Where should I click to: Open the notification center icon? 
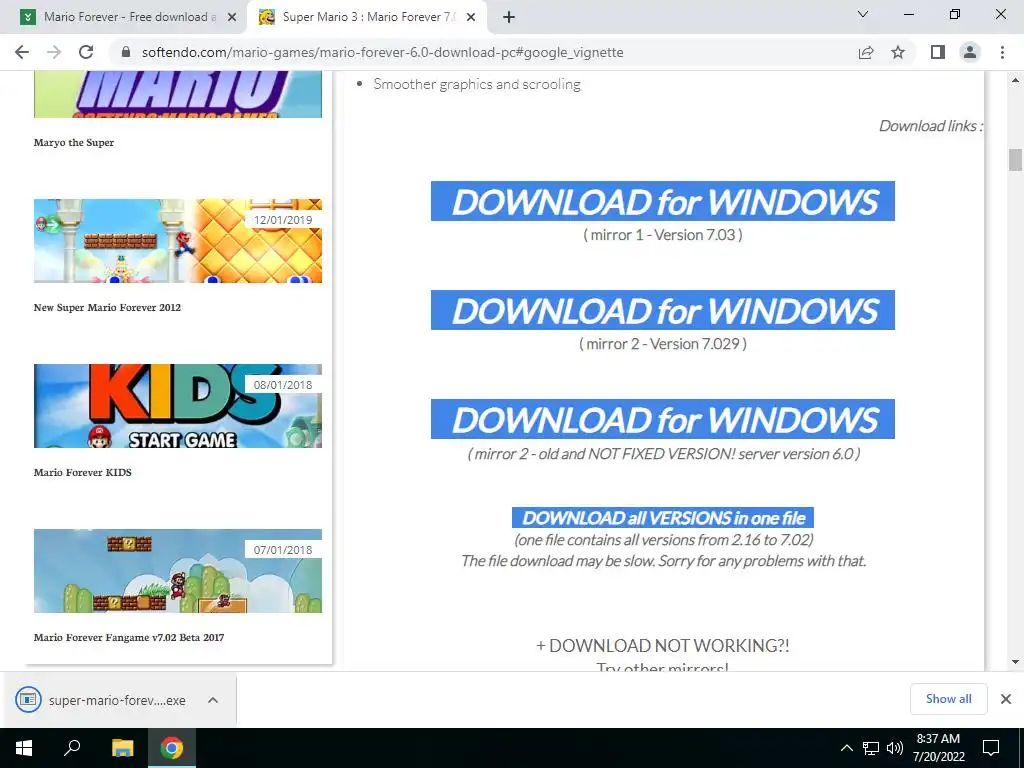991,748
